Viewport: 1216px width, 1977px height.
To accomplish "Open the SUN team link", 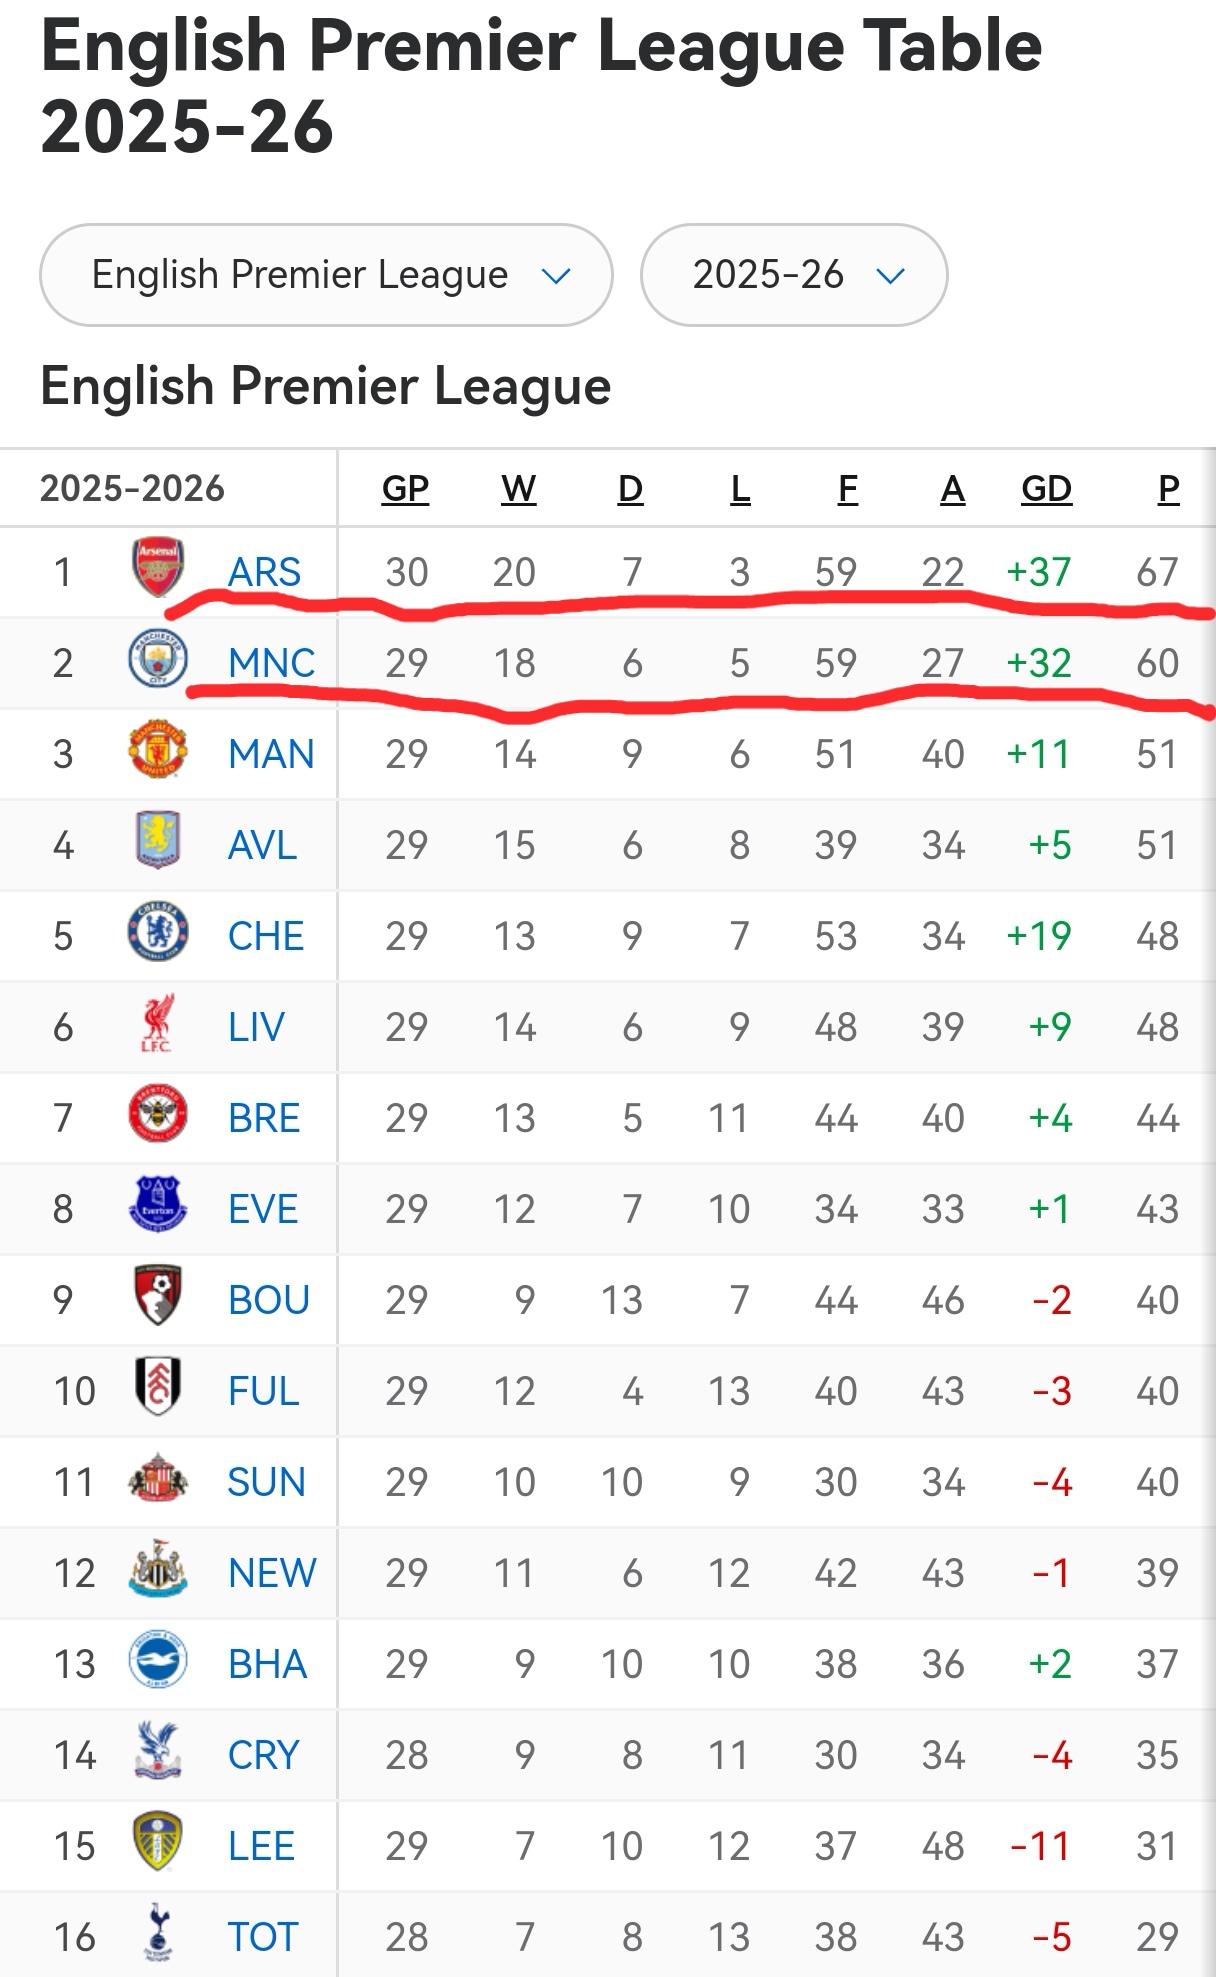I will point(266,1482).
